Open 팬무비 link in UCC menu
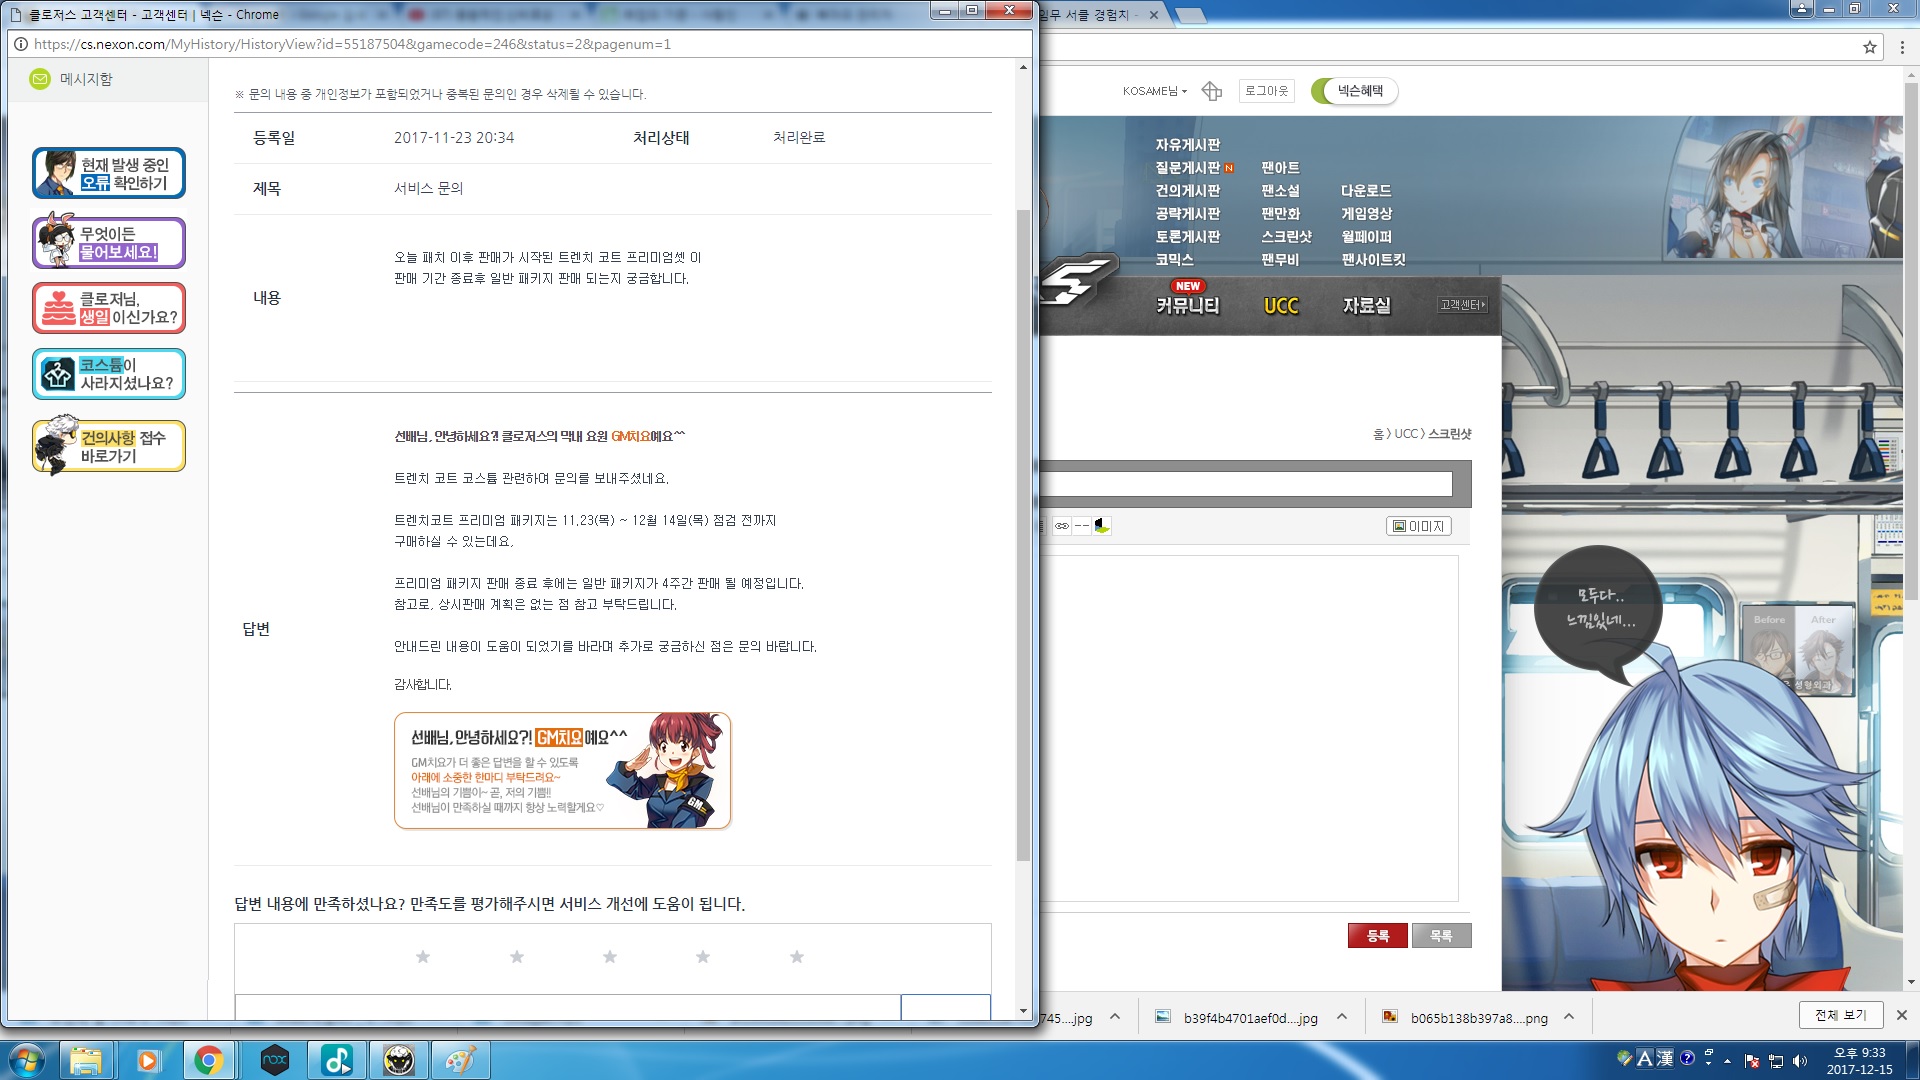Screen dimensions: 1920x1080 coord(1280,260)
